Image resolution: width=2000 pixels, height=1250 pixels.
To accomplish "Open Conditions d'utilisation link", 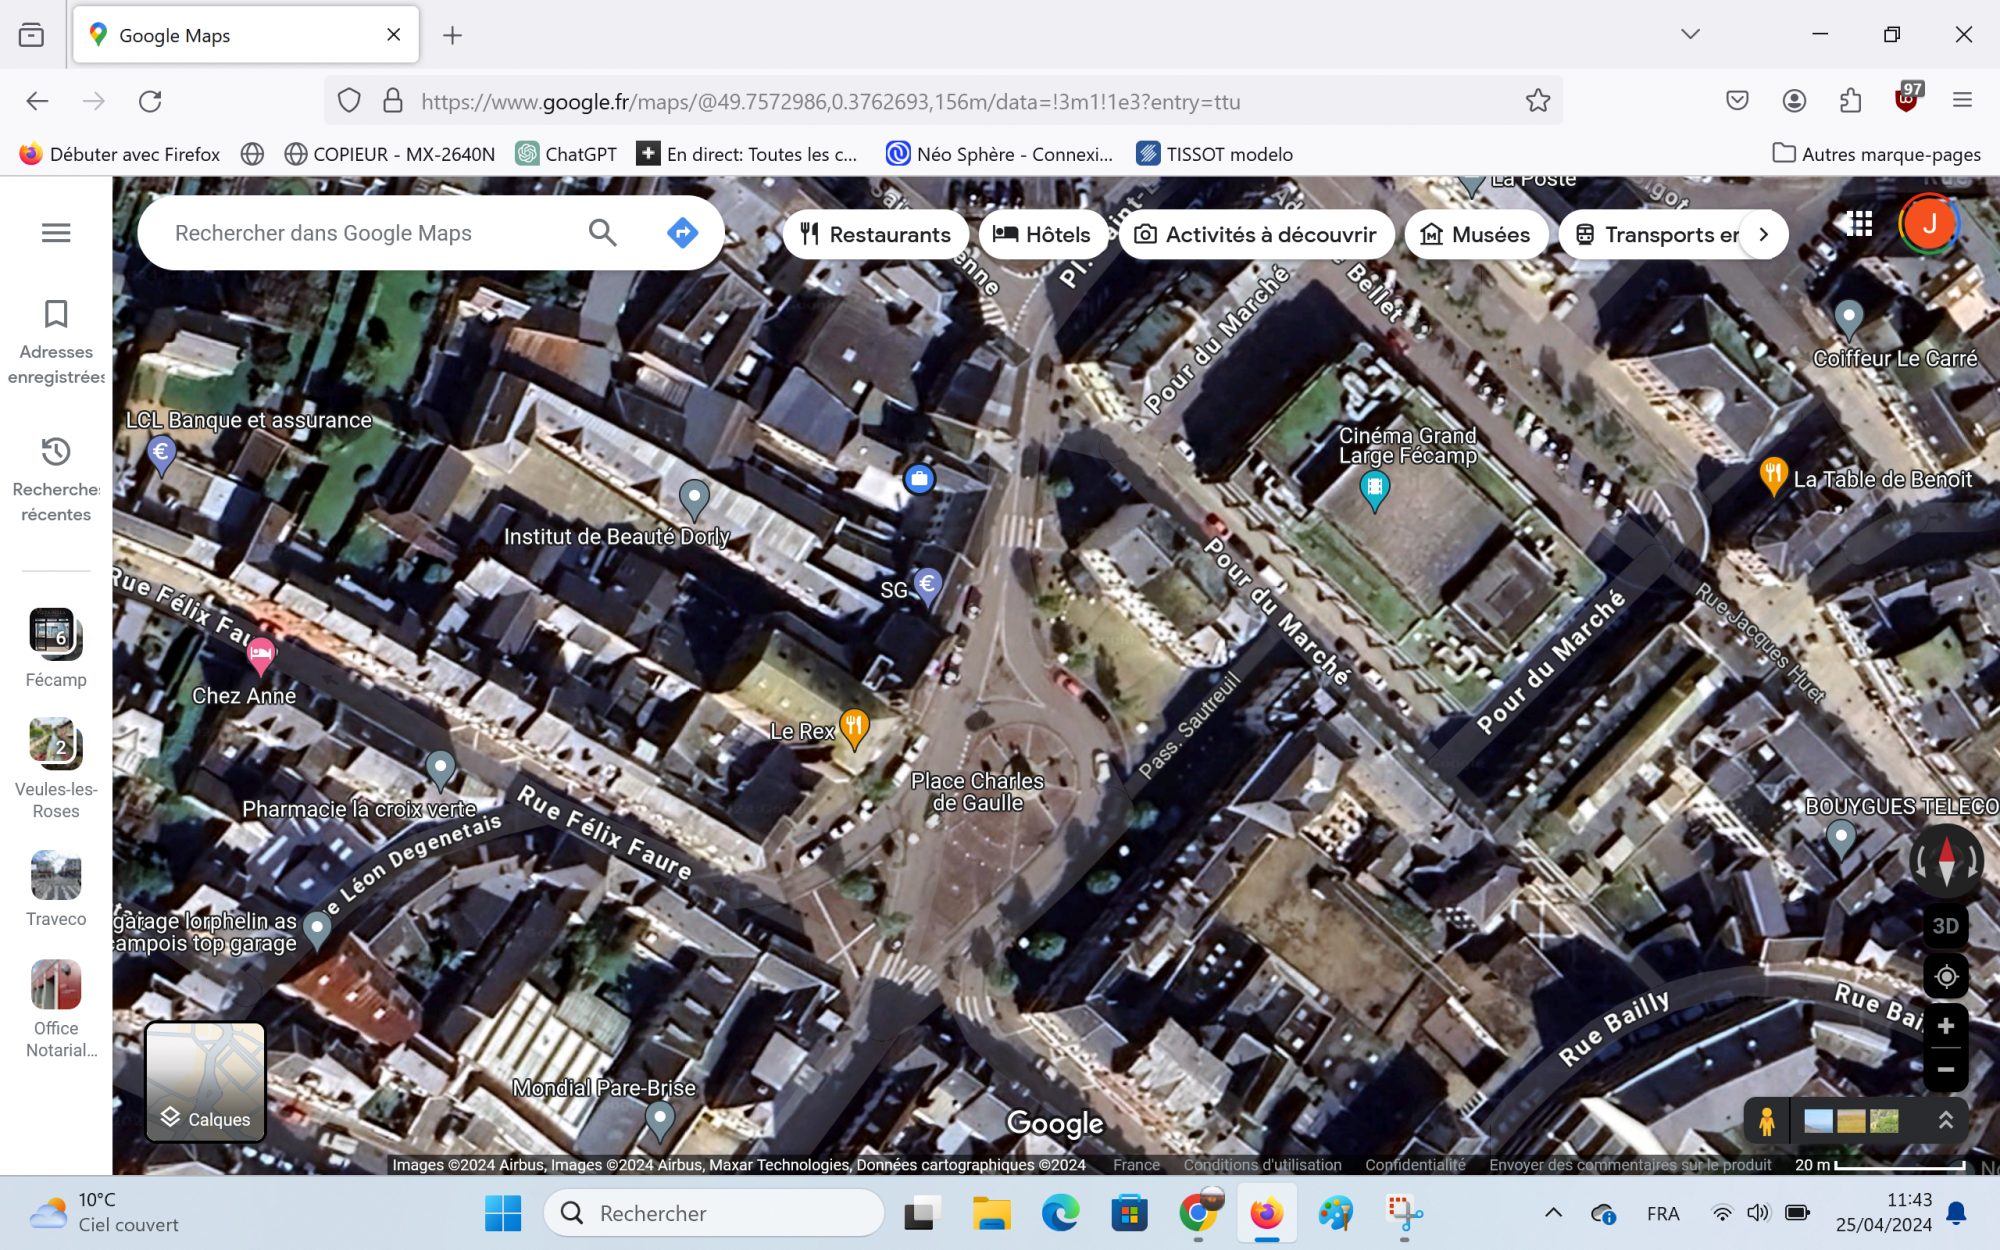I will click(x=1262, y=1165).
